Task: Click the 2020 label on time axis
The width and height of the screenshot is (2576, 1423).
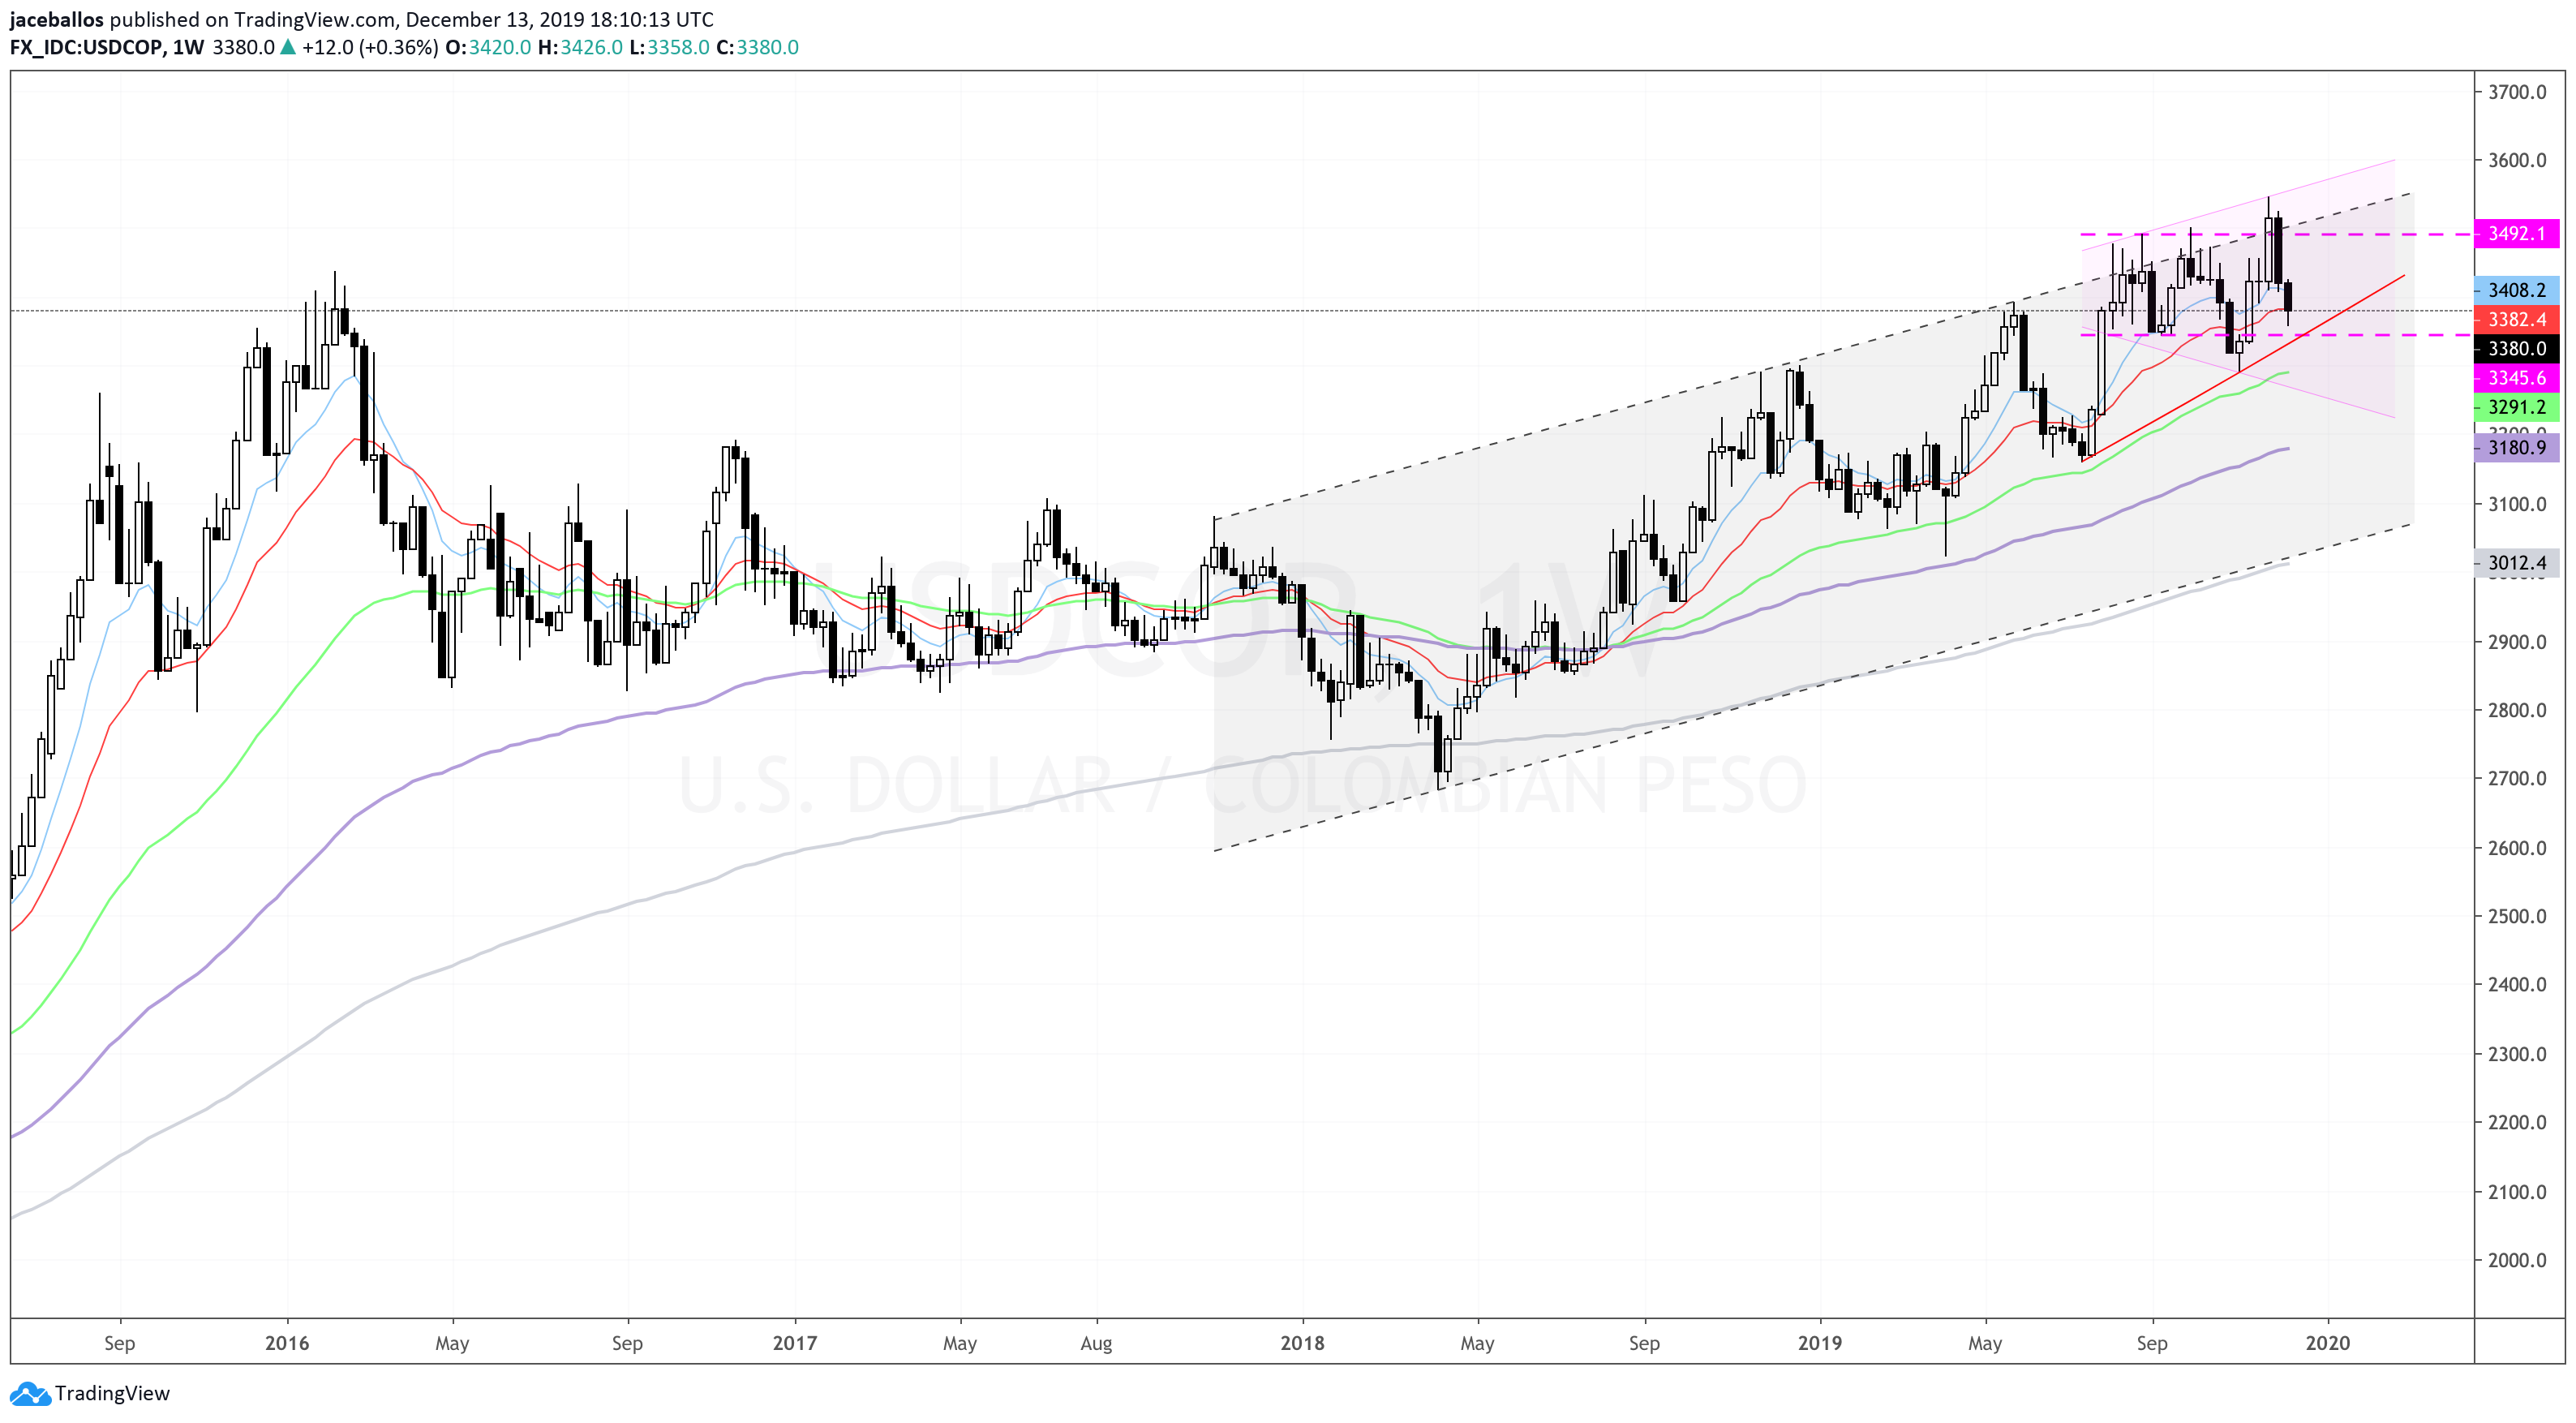Action: click(x=2327, y=1342)
